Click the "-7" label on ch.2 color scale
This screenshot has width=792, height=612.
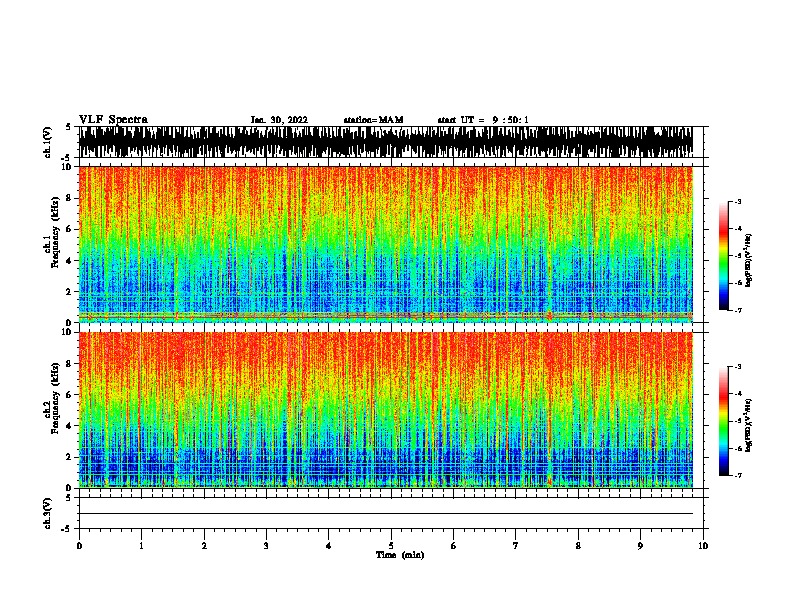(738, 475)
